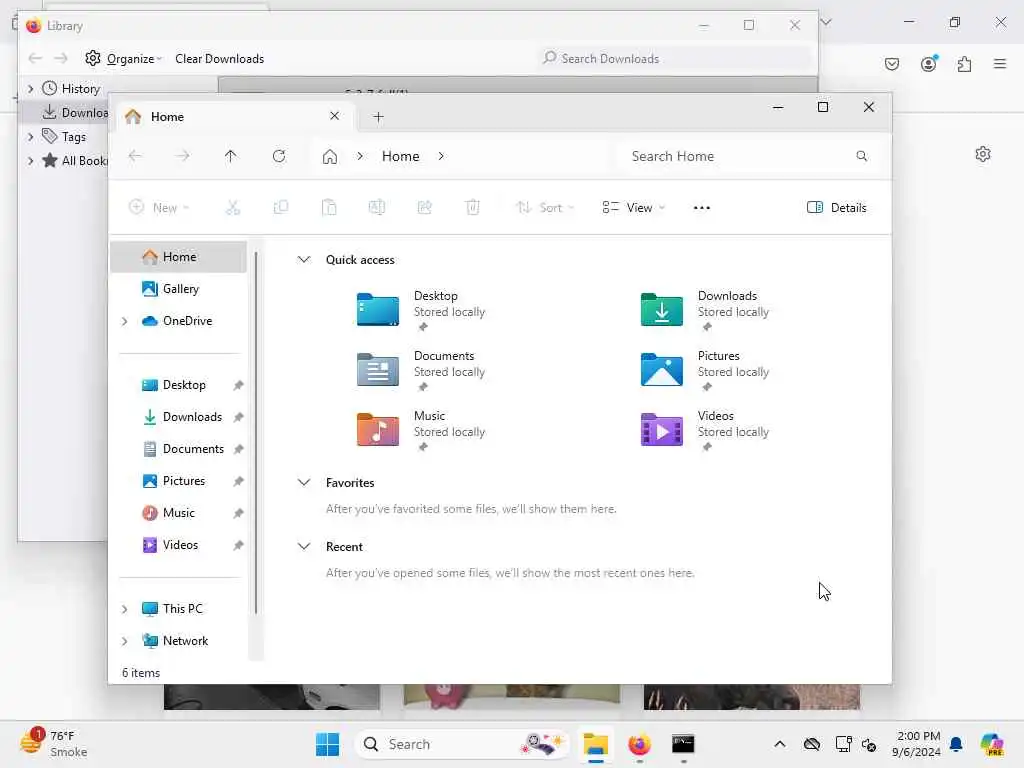Expand the Network tree node
The height and width of the screenshot is (768, 1024).
[x=125, y=641]
